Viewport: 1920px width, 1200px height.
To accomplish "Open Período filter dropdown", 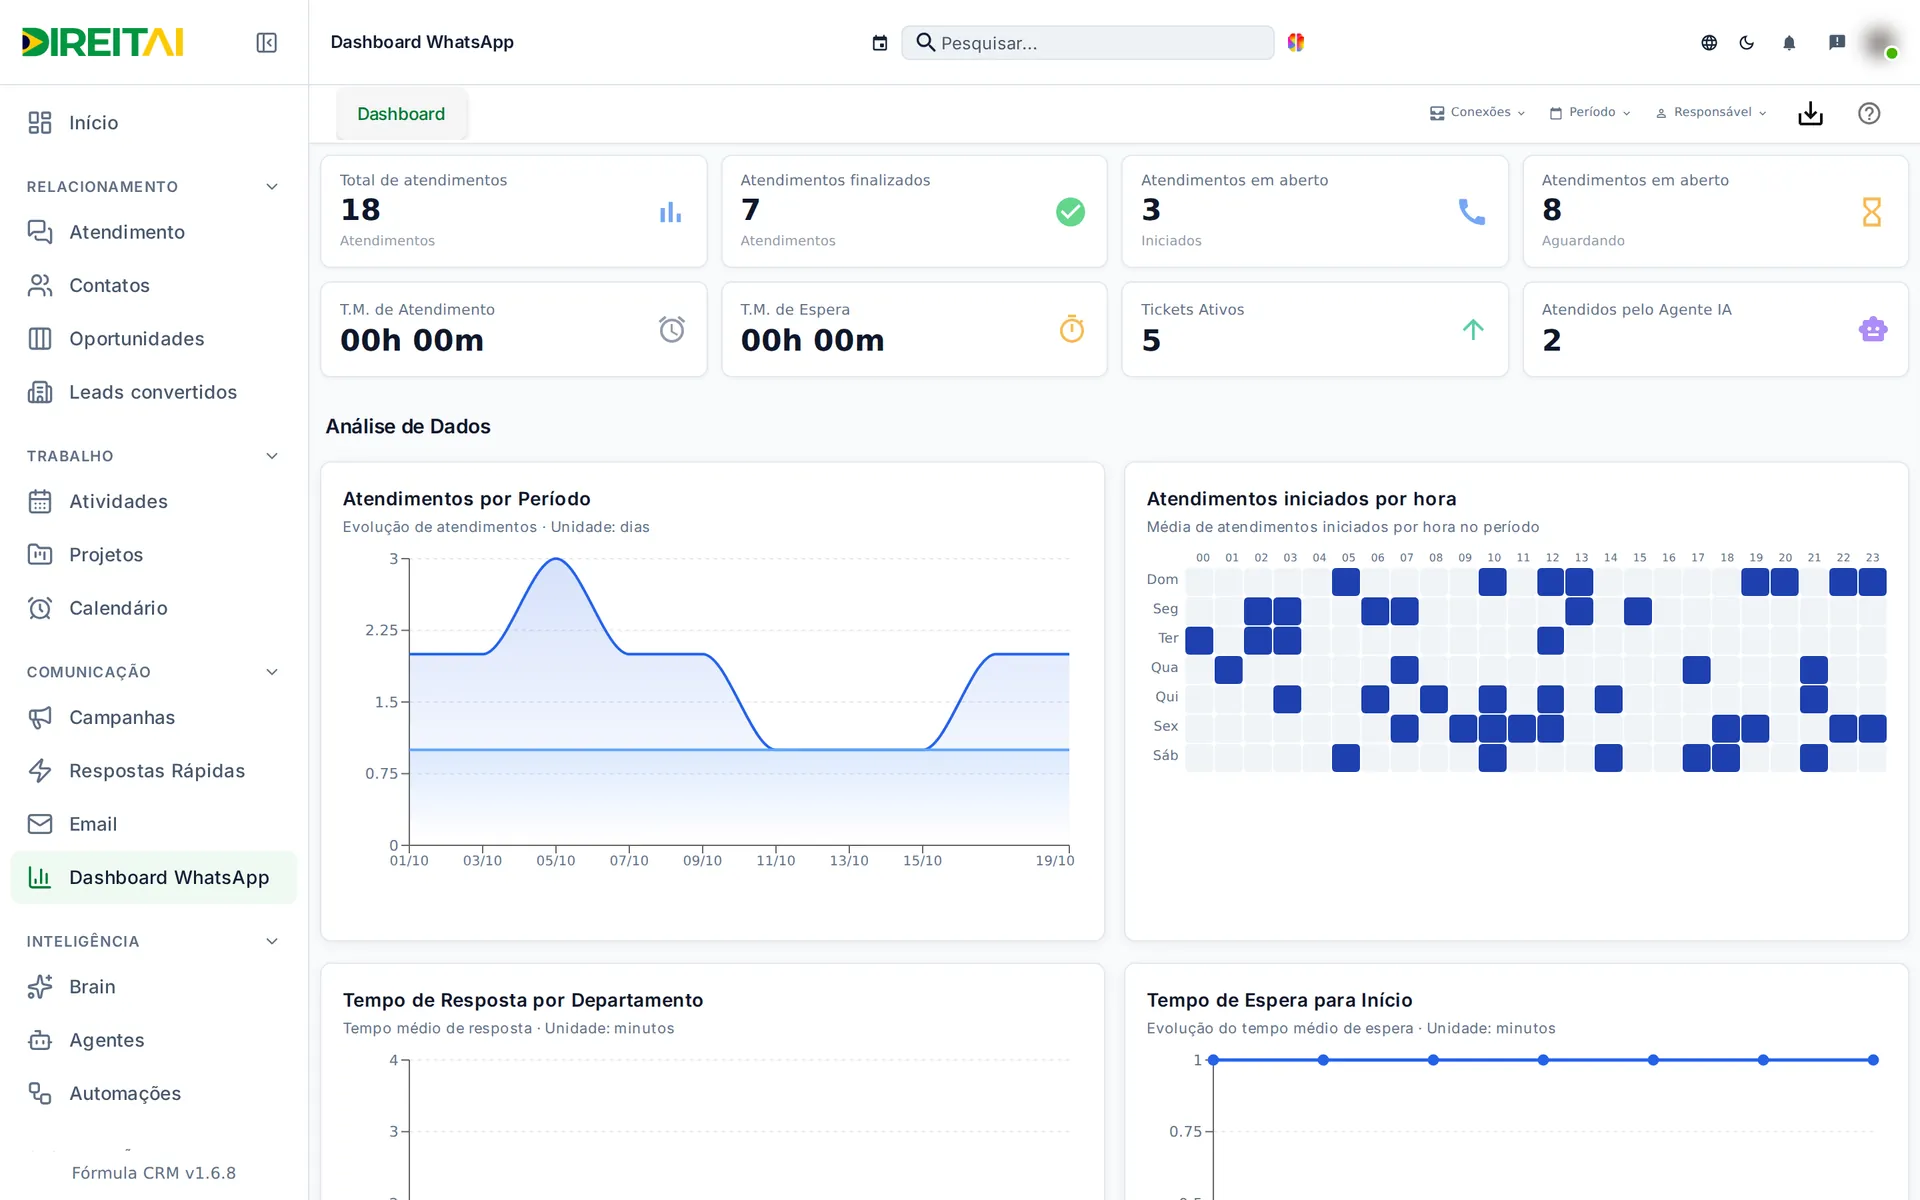I will [x=1590, y=112].
